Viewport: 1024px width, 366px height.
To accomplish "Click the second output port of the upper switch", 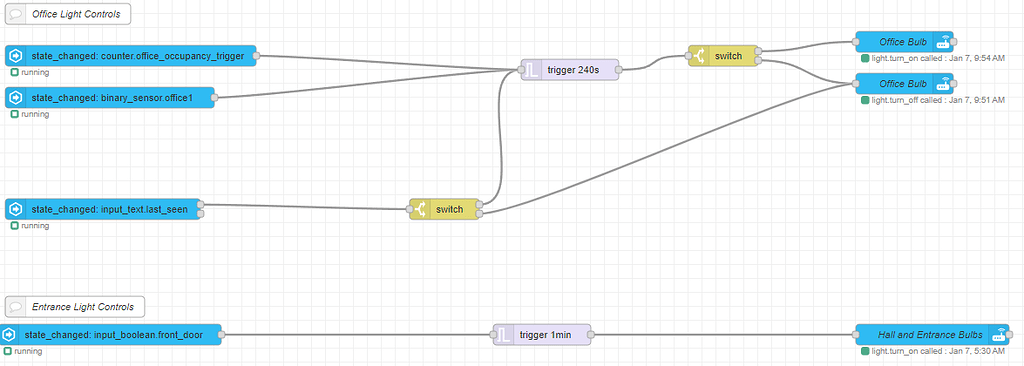I will pos(758,61).
